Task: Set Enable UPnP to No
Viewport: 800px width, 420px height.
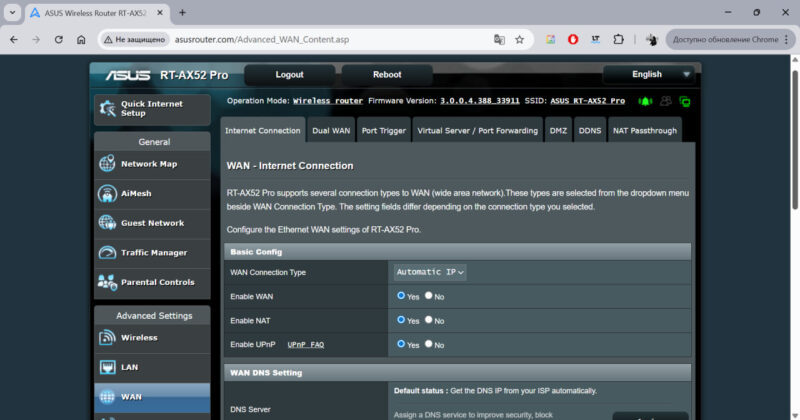Action: coord(429,343)
